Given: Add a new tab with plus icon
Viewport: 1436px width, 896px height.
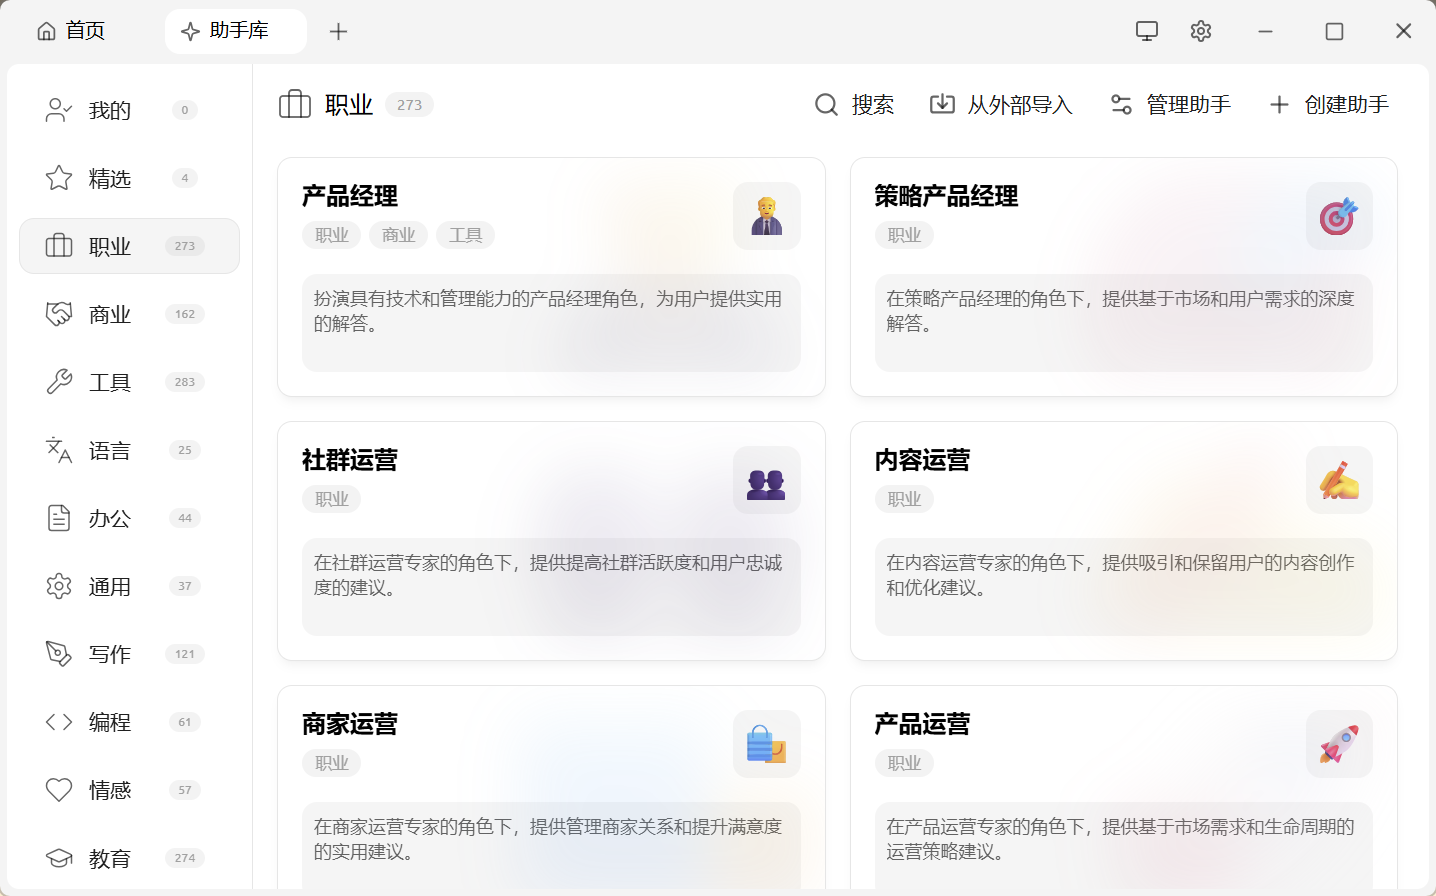Looking at the screenshot, I should coord(338,32).
